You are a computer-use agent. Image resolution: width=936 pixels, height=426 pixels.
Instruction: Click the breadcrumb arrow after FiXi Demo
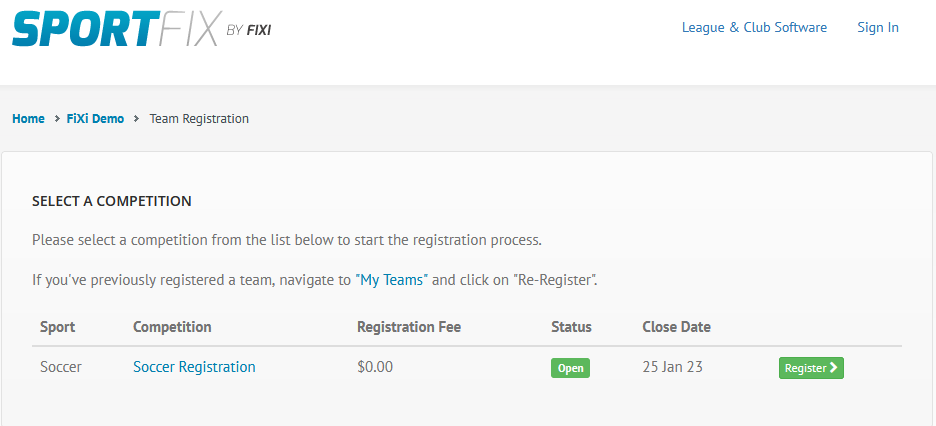[x=137, y=119]
